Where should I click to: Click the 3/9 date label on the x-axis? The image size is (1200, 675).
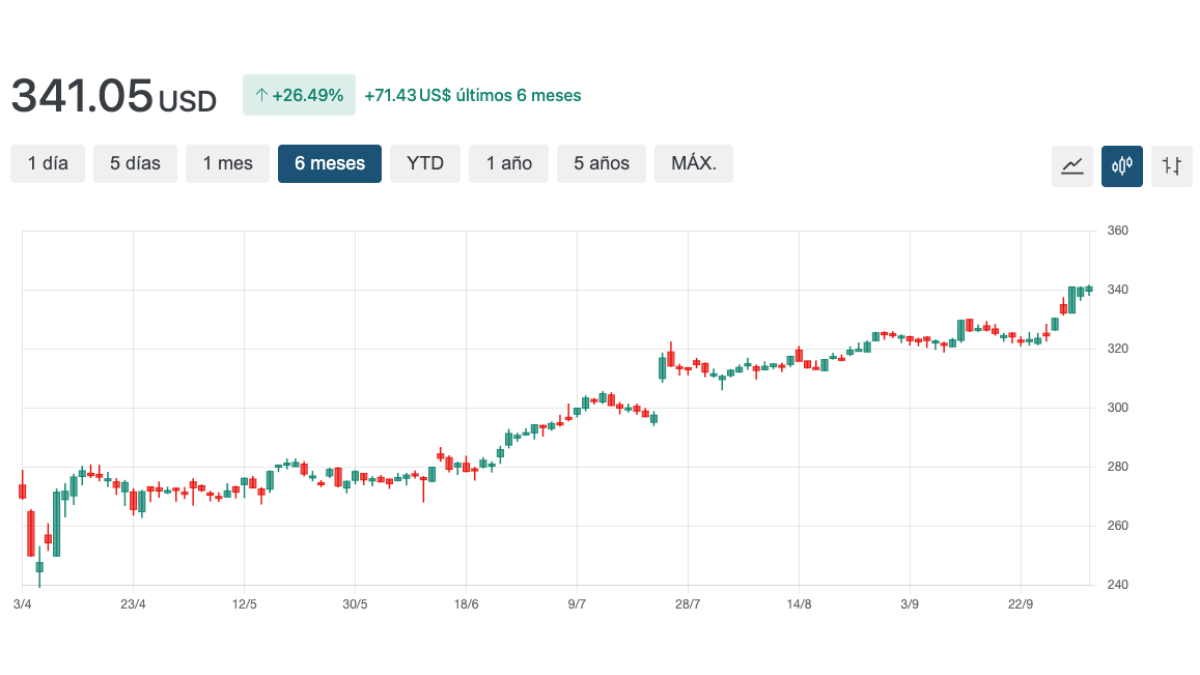(909, 604)
